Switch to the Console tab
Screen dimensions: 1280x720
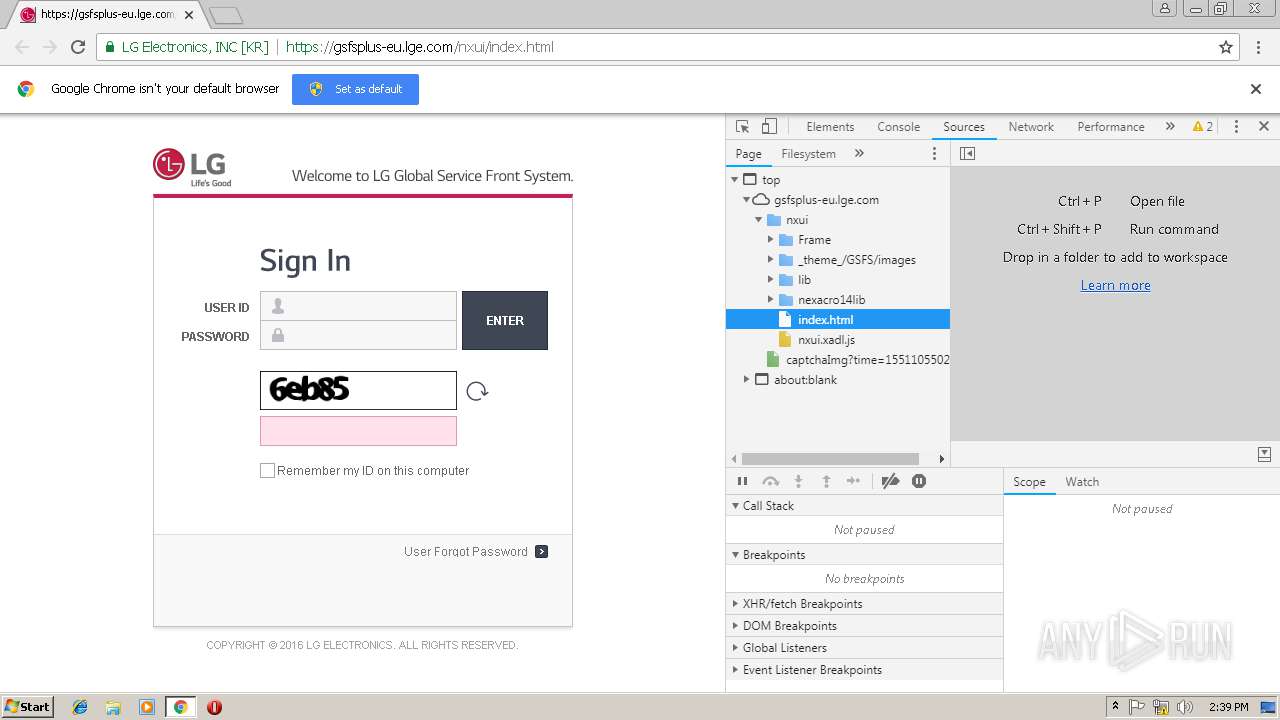click(898, 127)
